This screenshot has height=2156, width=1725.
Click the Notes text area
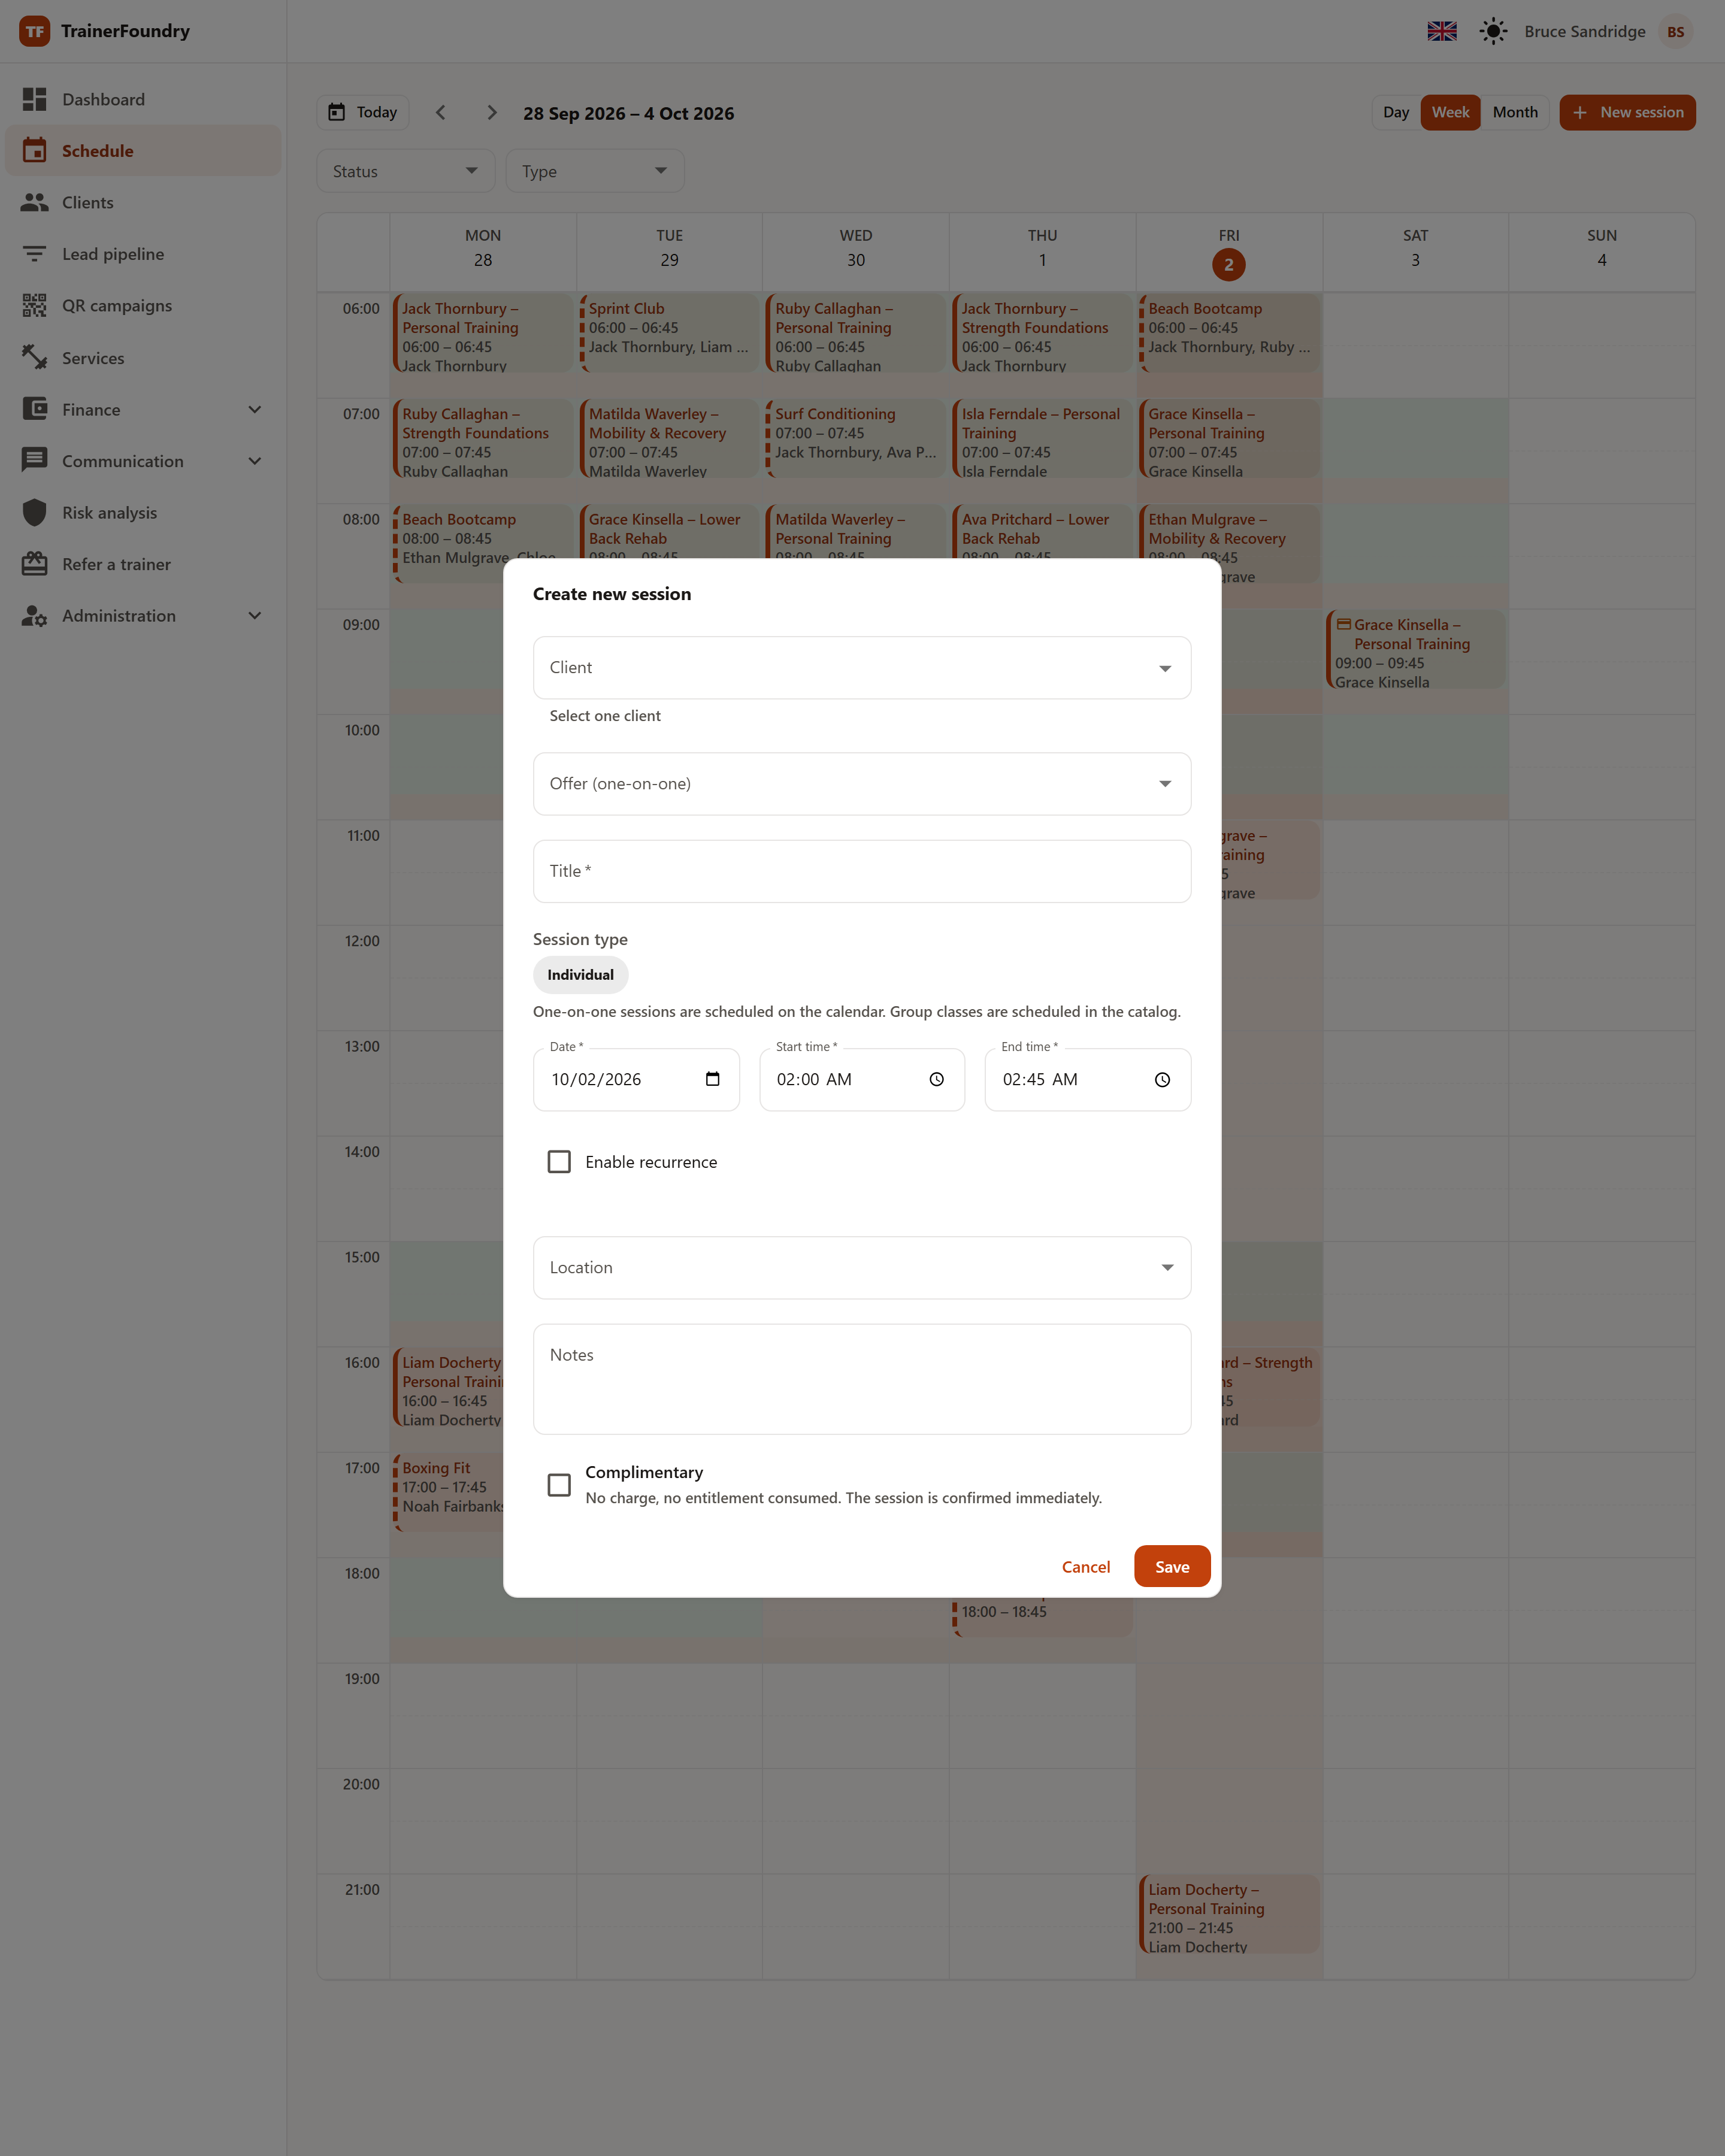pos(861,1379)
